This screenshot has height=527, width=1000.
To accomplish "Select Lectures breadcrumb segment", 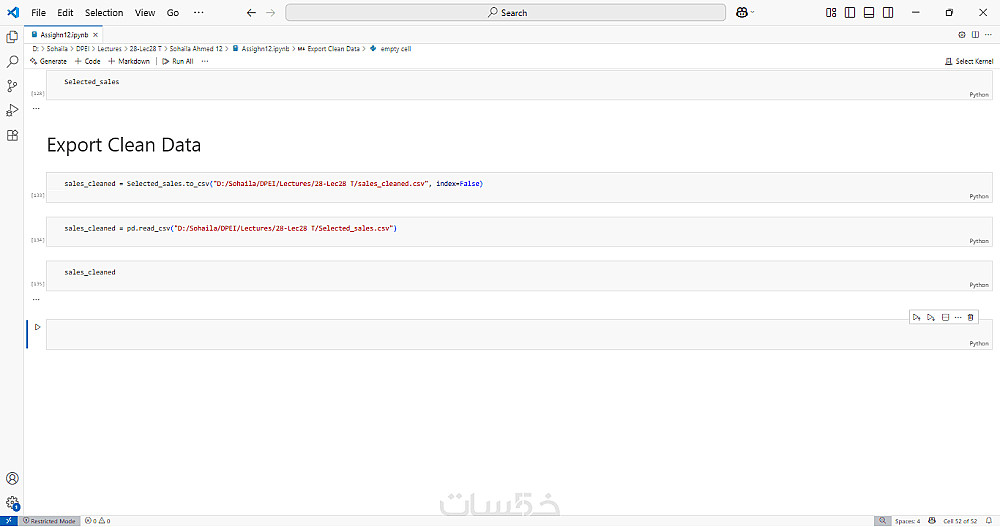I will (109, 48).
